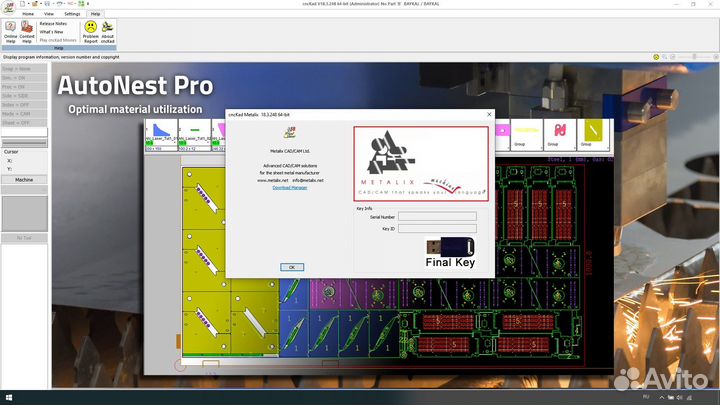Viewport: 720px width, 405px height.
Task: Follow the Download Manager link
Action: 291,187
